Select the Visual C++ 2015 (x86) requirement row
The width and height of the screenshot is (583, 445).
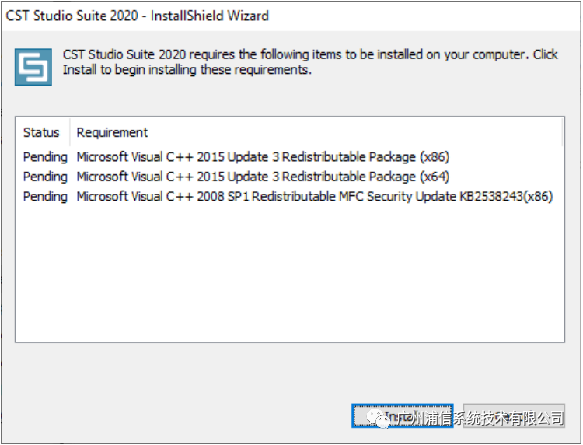290,157
